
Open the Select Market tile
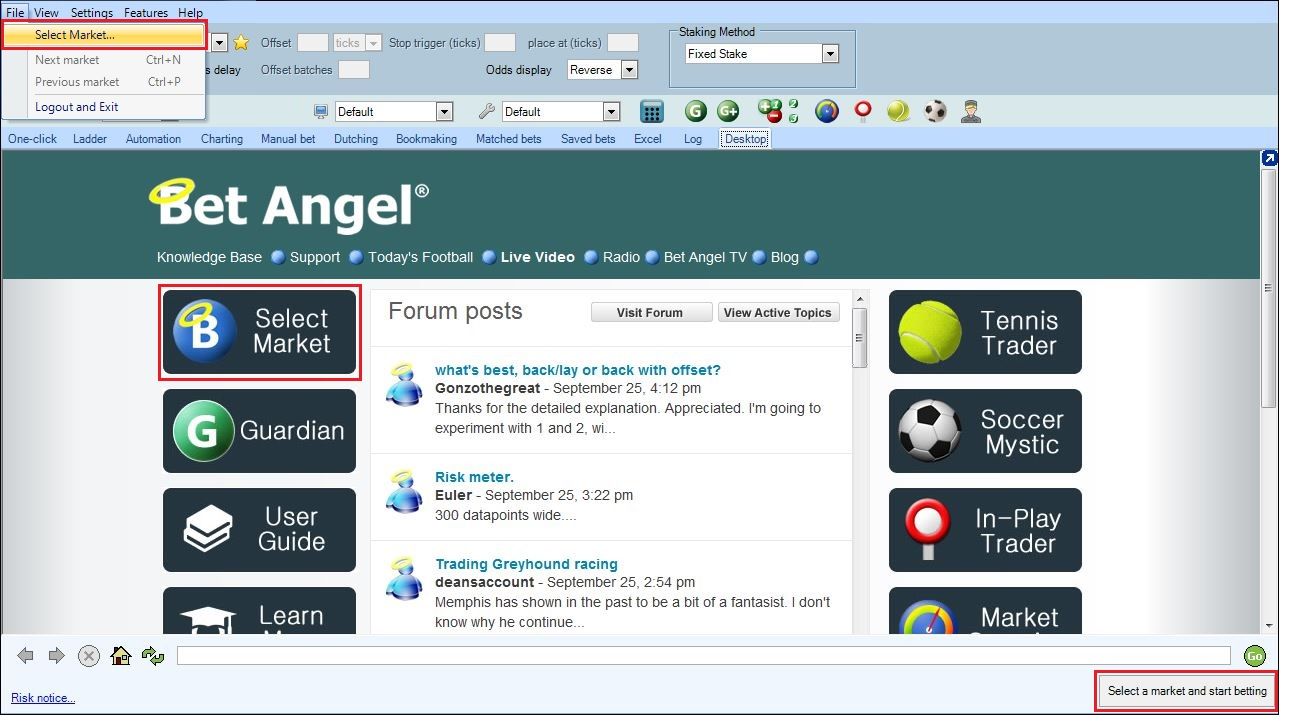tap(260, 332)
